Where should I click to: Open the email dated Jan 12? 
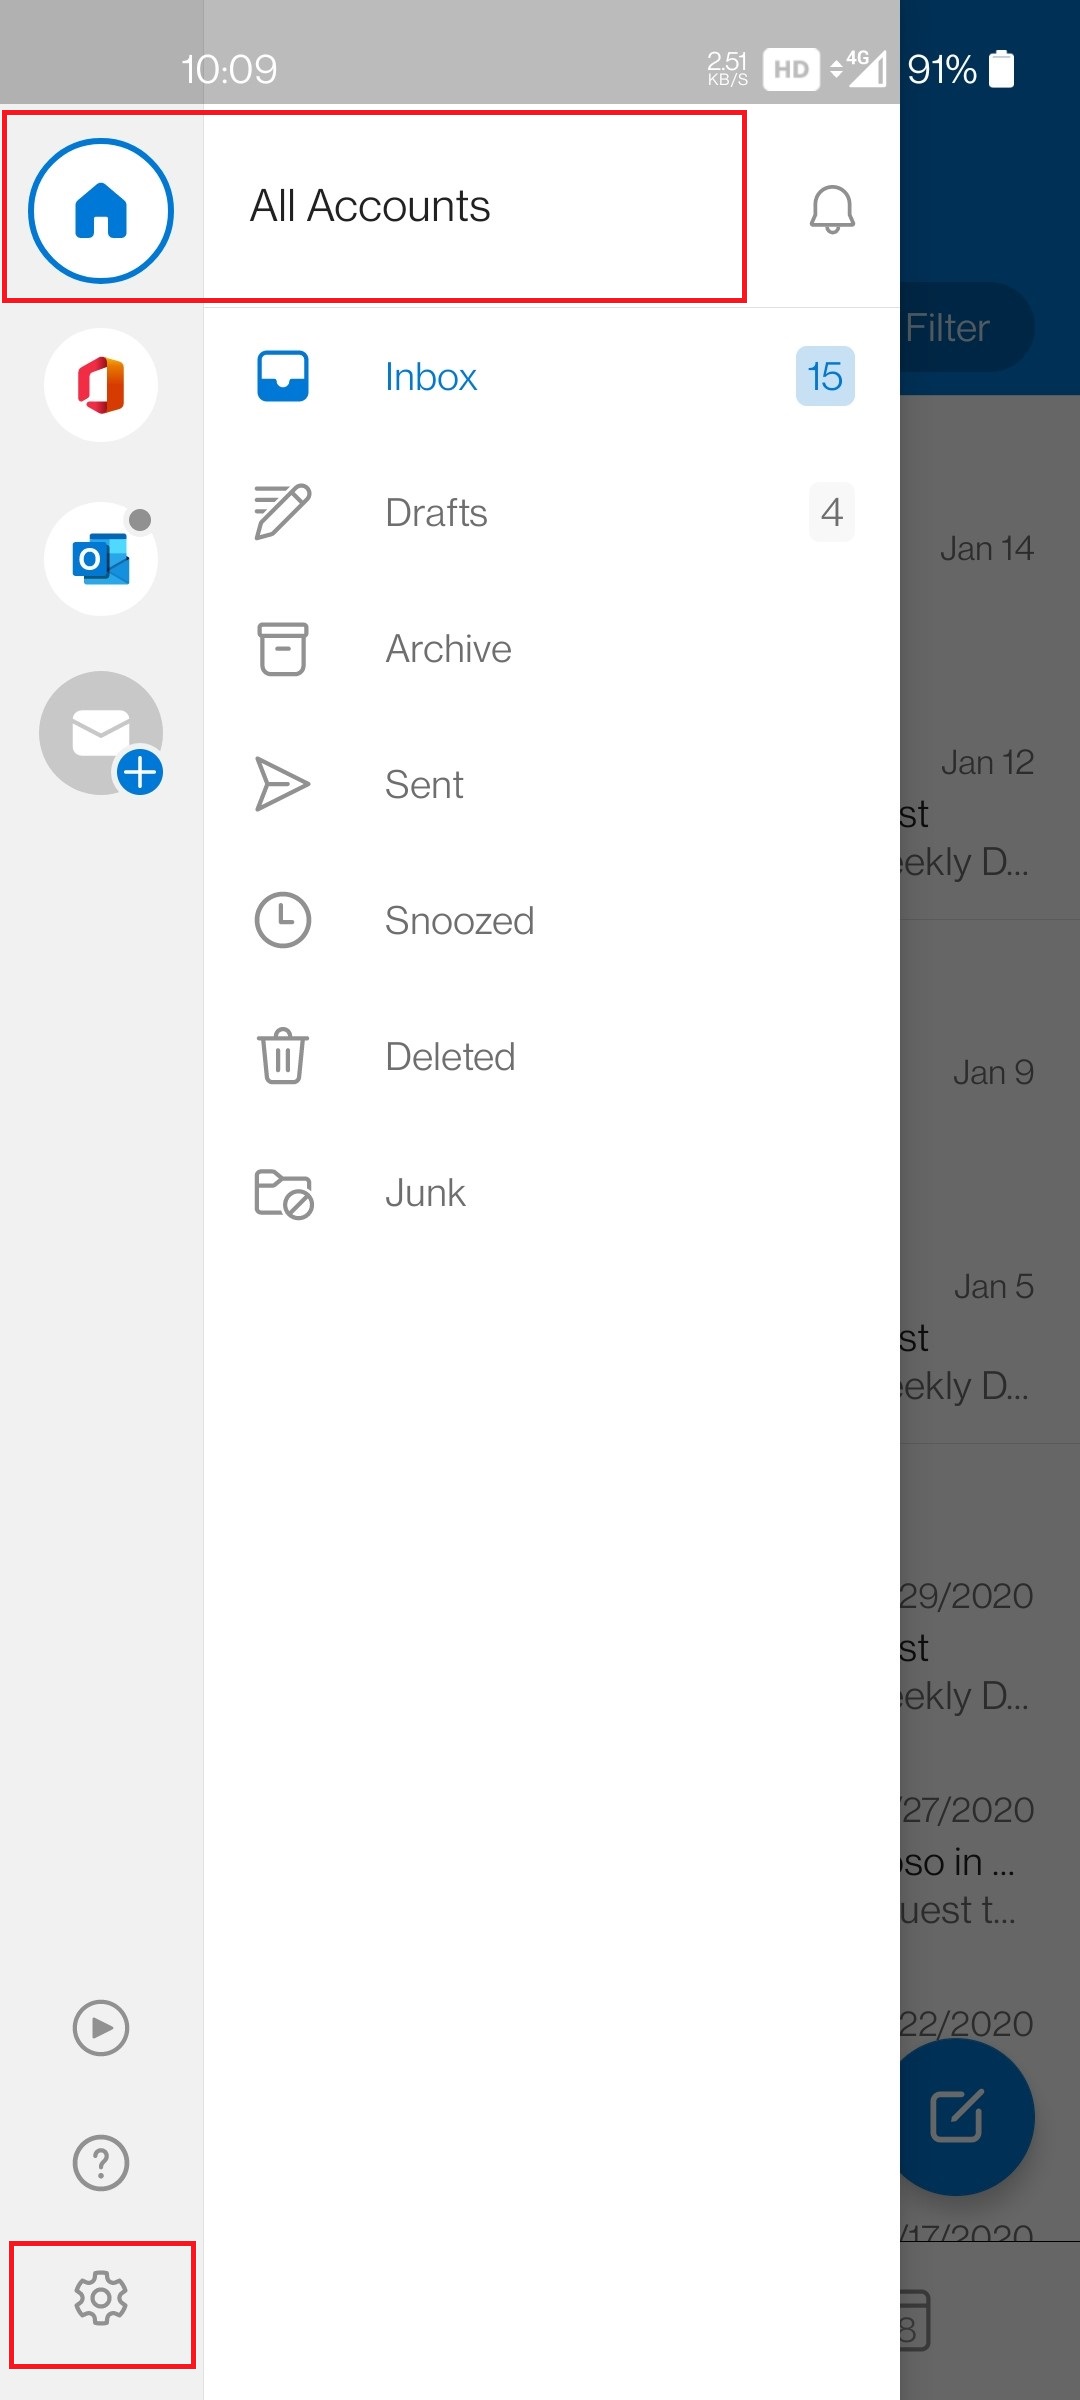990,812
